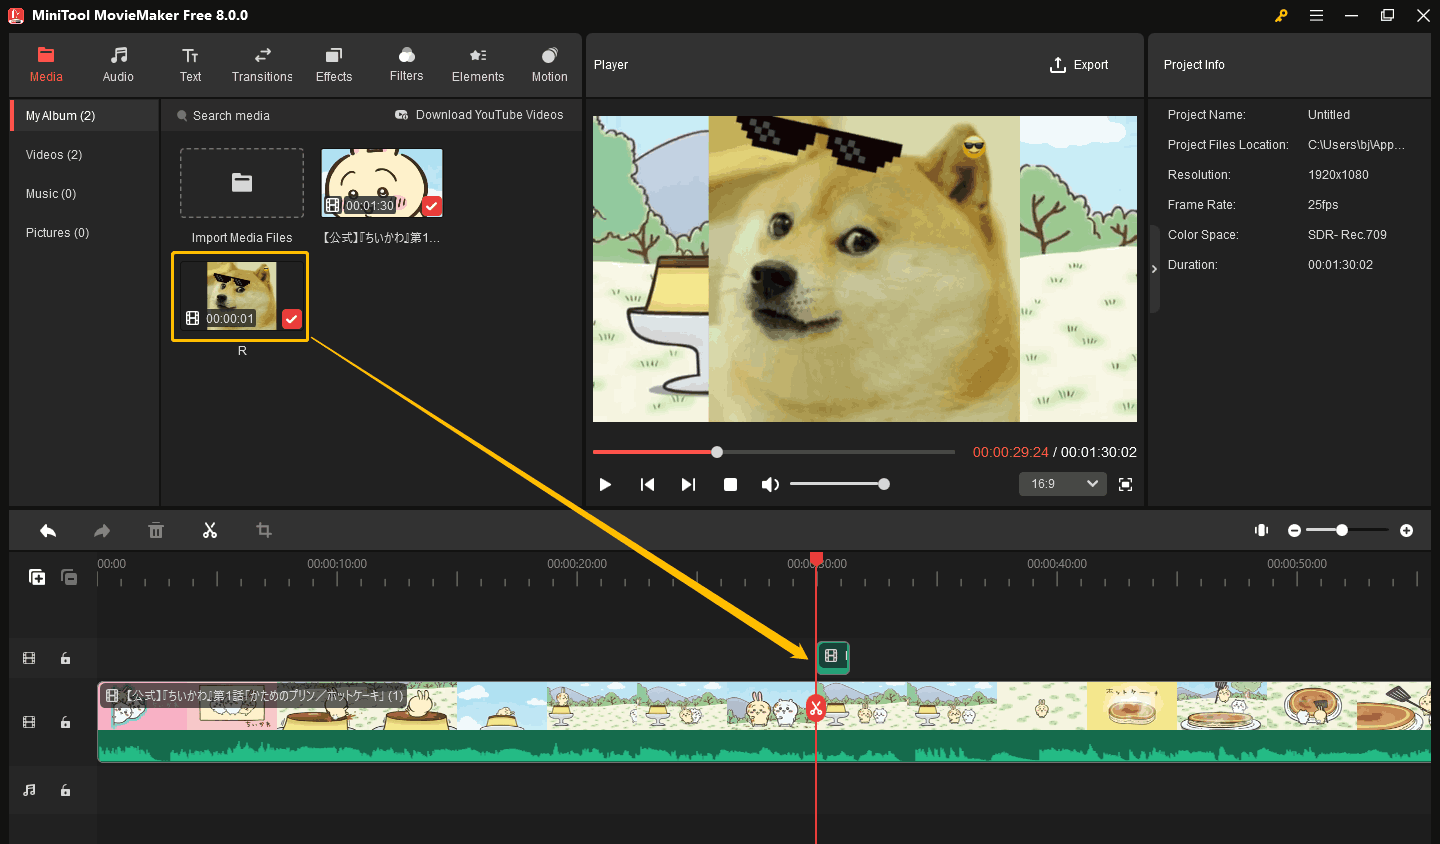Select My Album (2) category
The height and width of the screenshot is (844, 1440).
click(x=85, y=116)
